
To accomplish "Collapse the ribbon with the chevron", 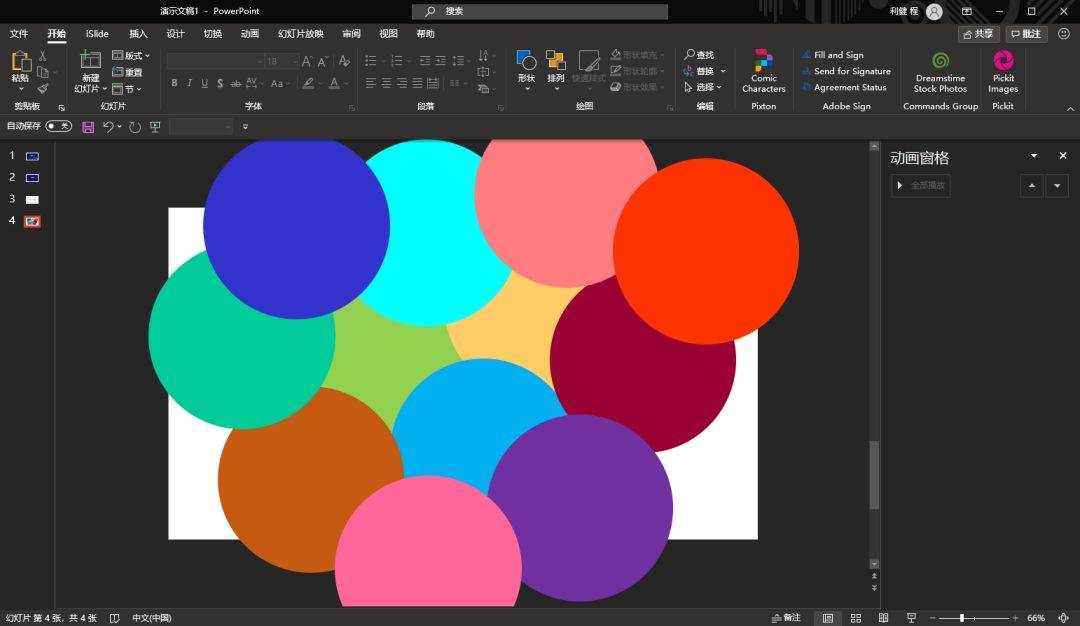I will 1070,108.
